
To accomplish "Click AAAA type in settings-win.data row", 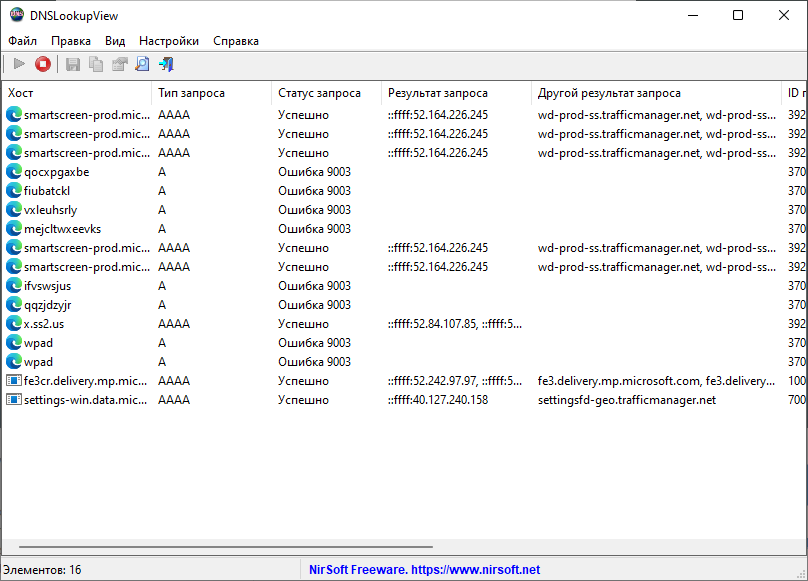I will [x=174, y=400].
